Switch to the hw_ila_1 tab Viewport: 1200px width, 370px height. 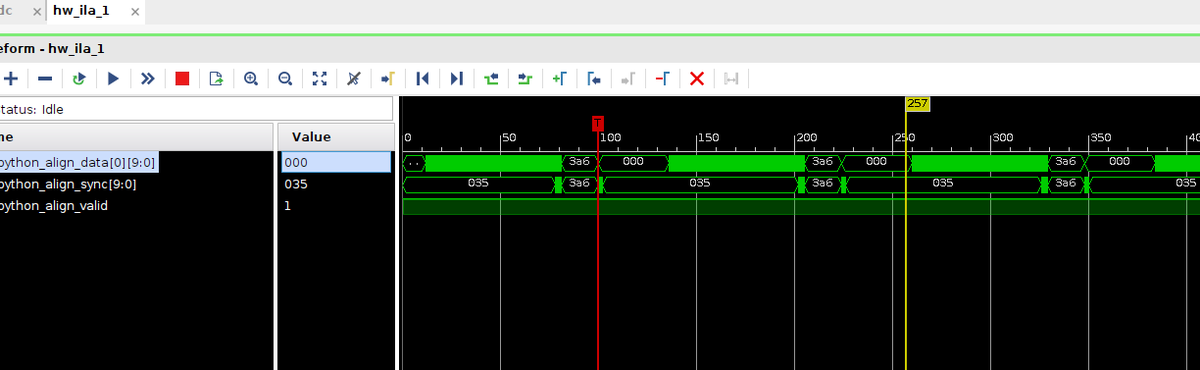click(x=81, y=10)
